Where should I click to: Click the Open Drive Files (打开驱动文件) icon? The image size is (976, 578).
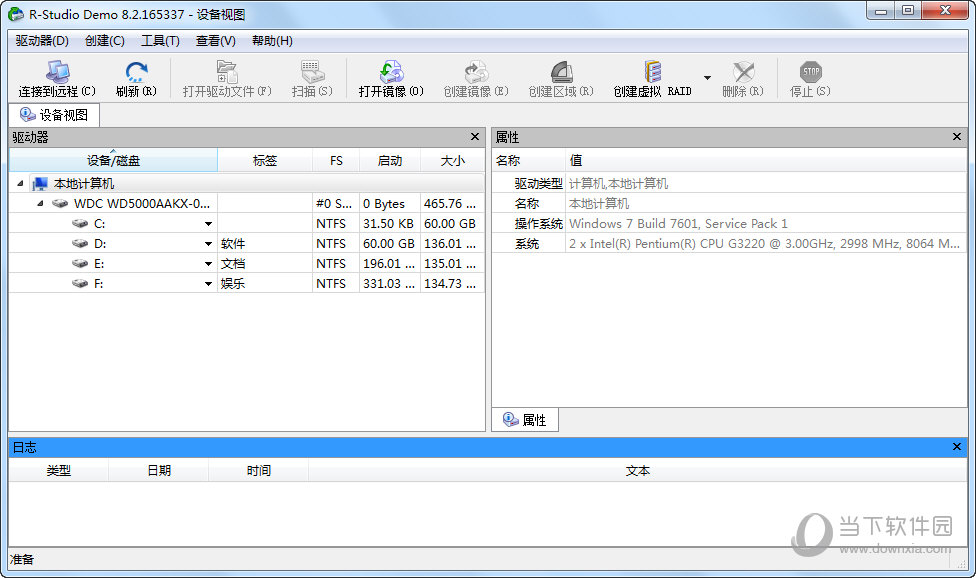pos(227,72)
